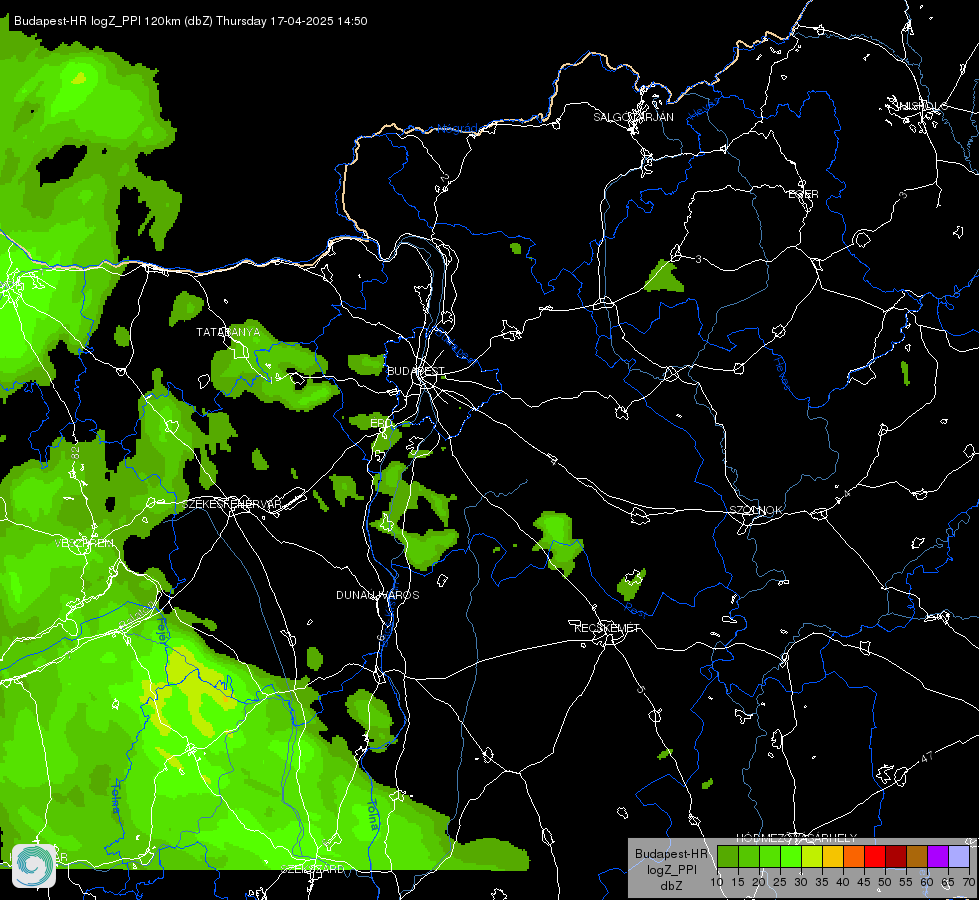This screenshot has height=900, width=979.
Task: Click the logZ_PPI text in the legend
Action: click(671, 869)
